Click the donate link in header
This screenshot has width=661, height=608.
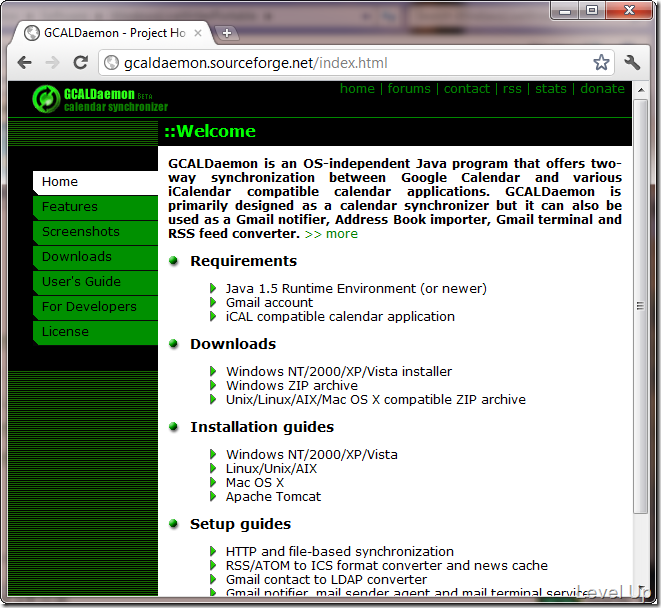[602, 89]
